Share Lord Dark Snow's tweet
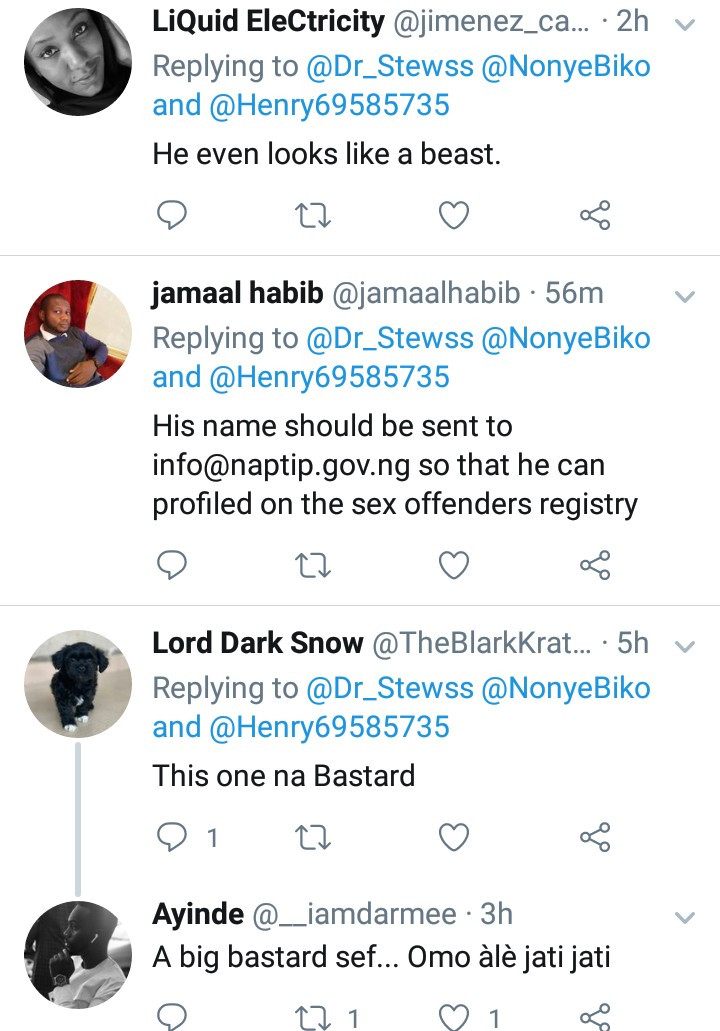This screenshot has height=1031, width=720. click(x=595, y=837)
